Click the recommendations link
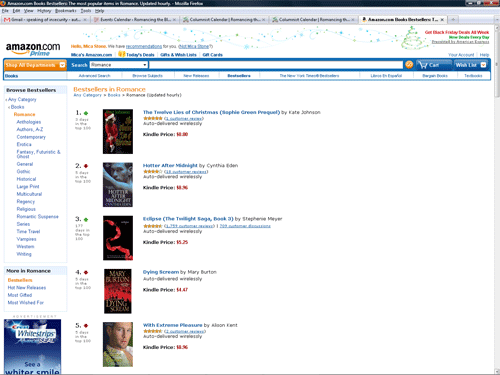Image resolution: width=500 pixels, height=375 pixels. [144, 46]
